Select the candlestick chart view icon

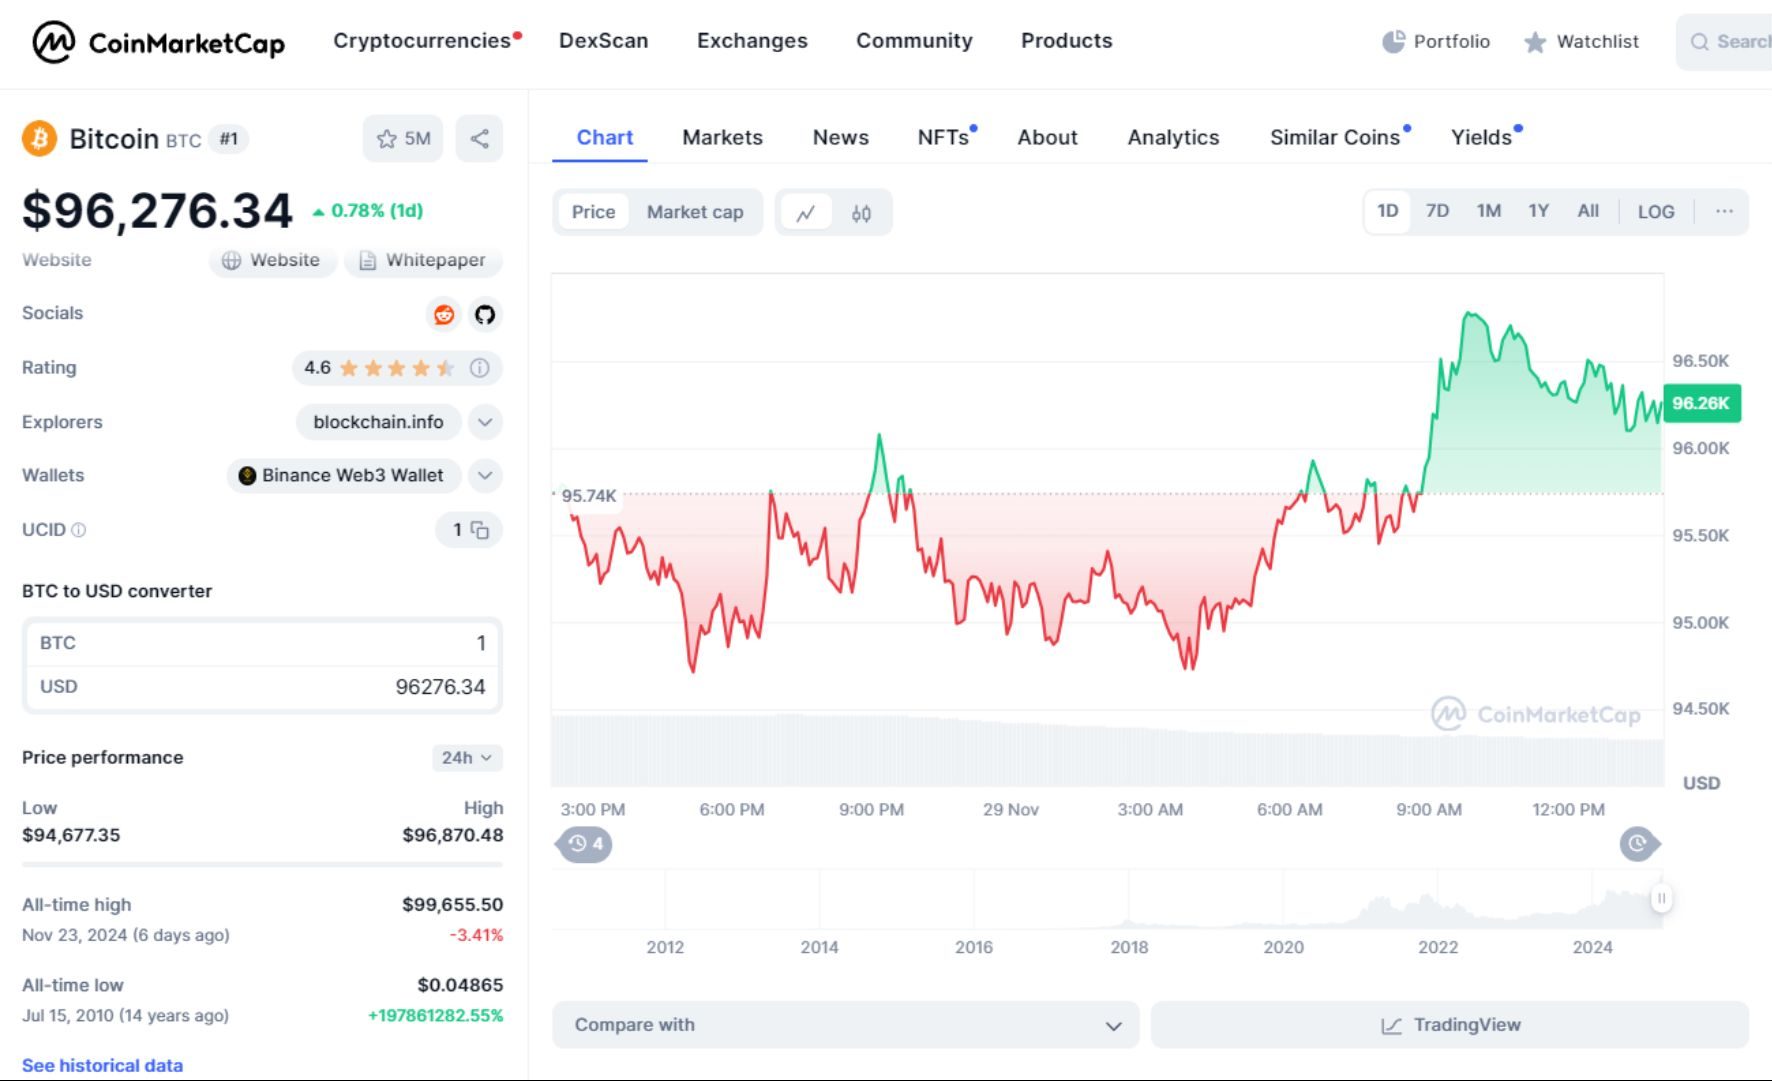[x=861, y=212]
